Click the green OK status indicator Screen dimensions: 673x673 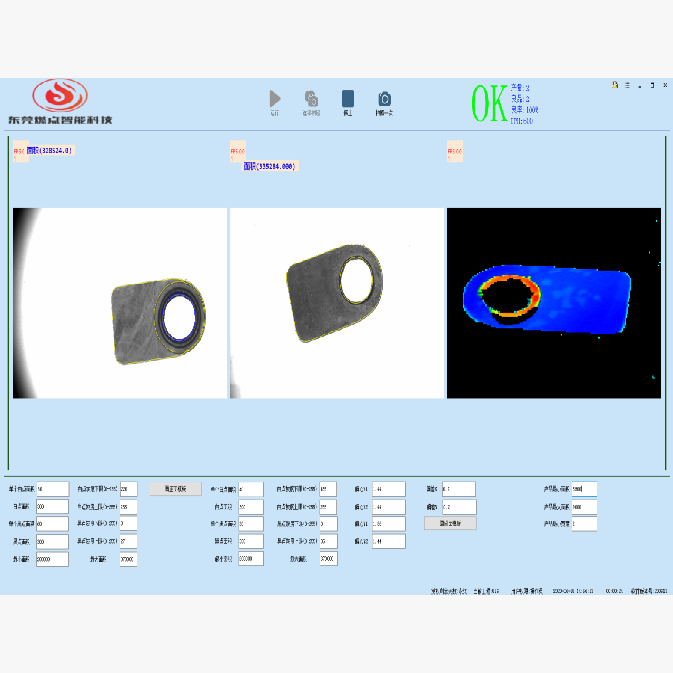pos(489,104)
